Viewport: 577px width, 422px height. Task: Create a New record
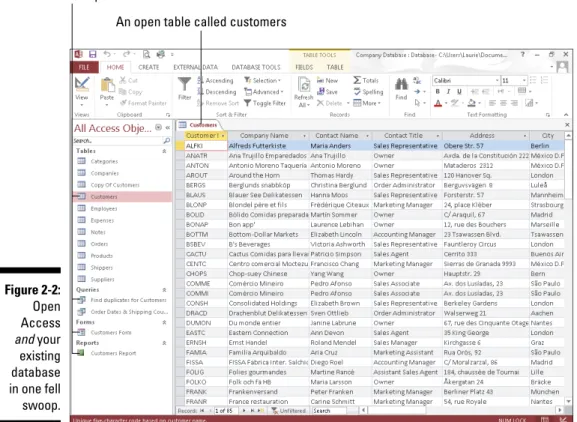(x=327, y=80)
